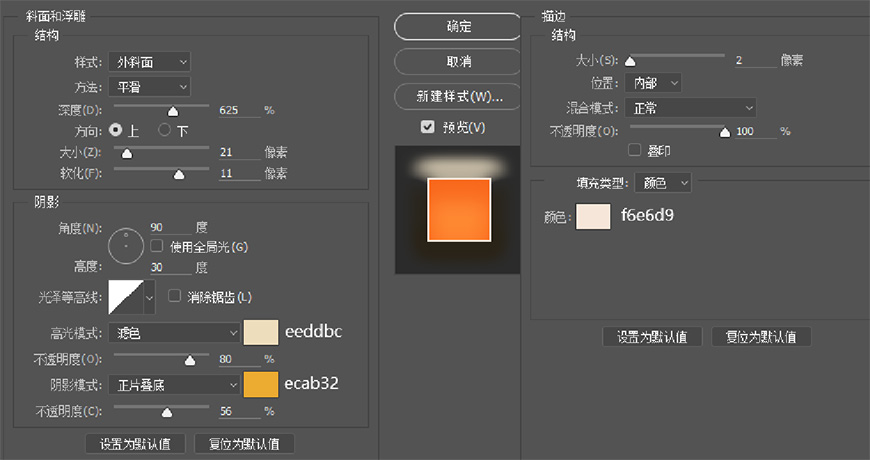This screenshot has width=870, height=460.
Task: Enable the 使用全局光 checkbox
Action: 157,245
